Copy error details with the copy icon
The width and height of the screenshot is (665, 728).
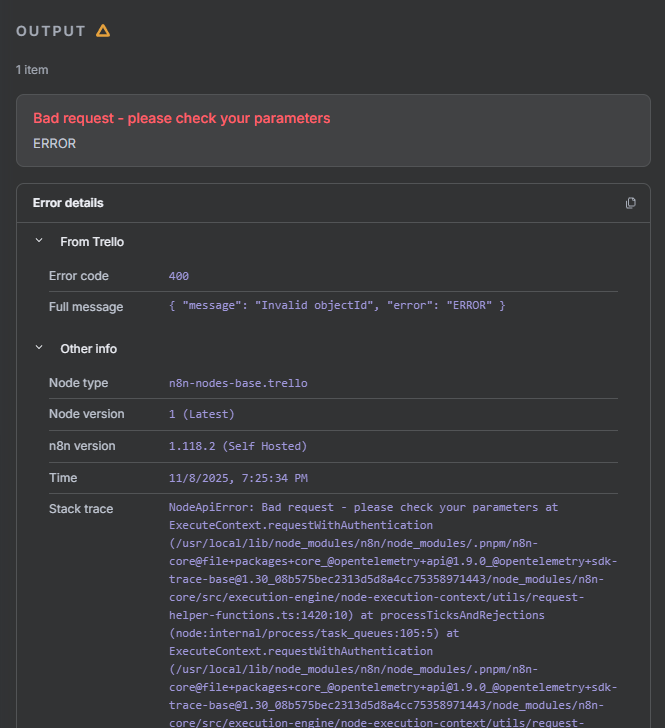click(x=630, y=203)
